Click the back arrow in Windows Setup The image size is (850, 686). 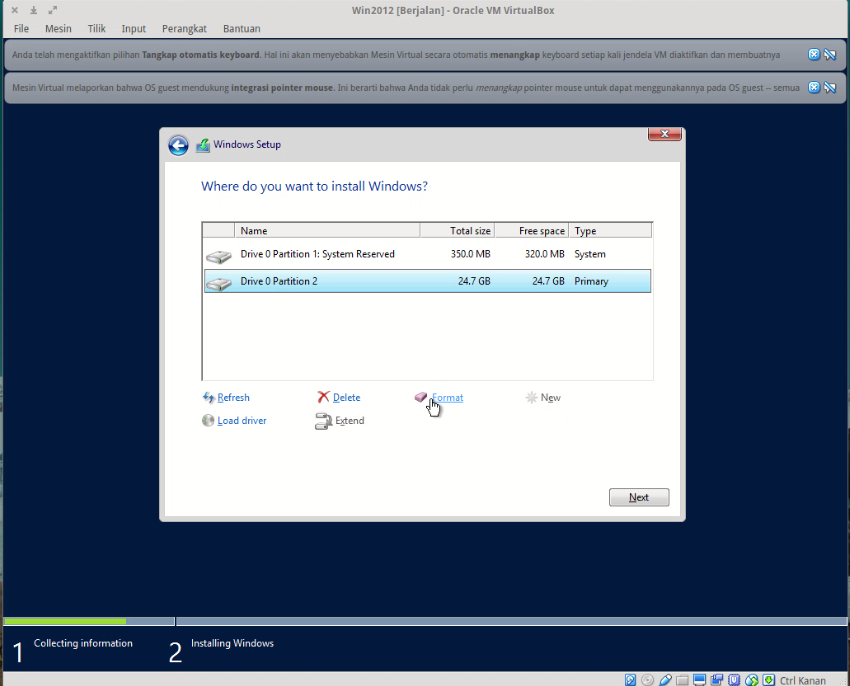(x=178, y=145)
